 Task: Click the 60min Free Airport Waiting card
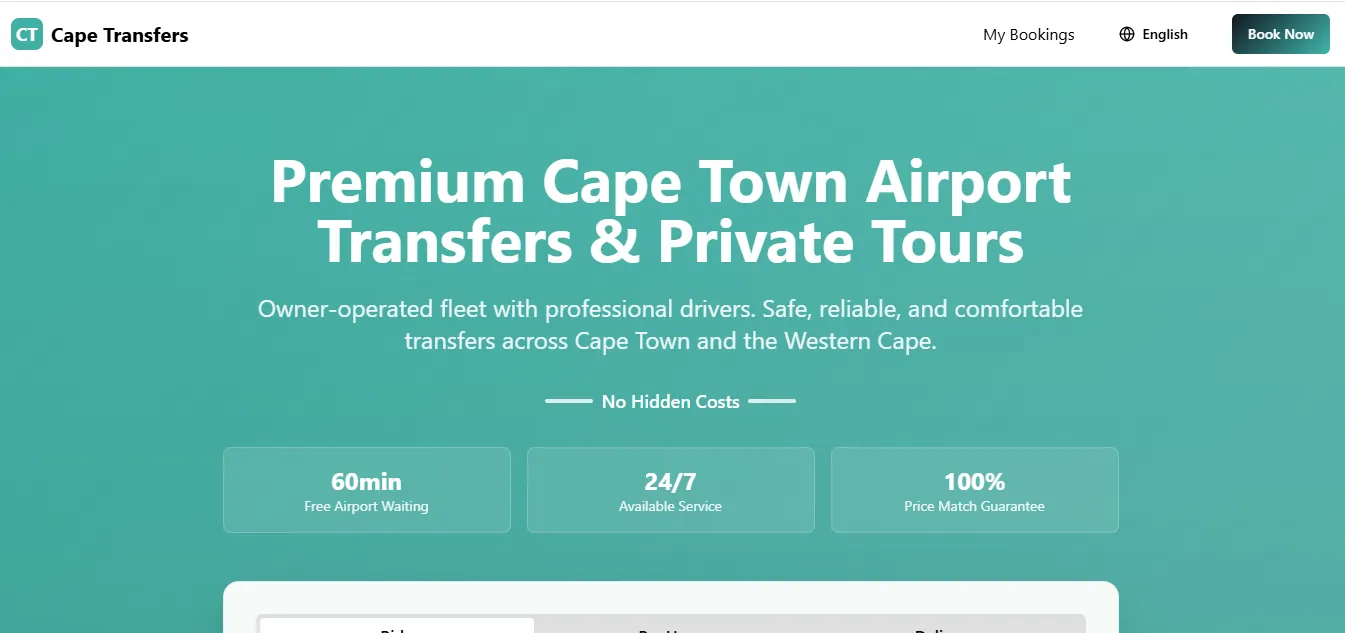(x=366, y=489)
